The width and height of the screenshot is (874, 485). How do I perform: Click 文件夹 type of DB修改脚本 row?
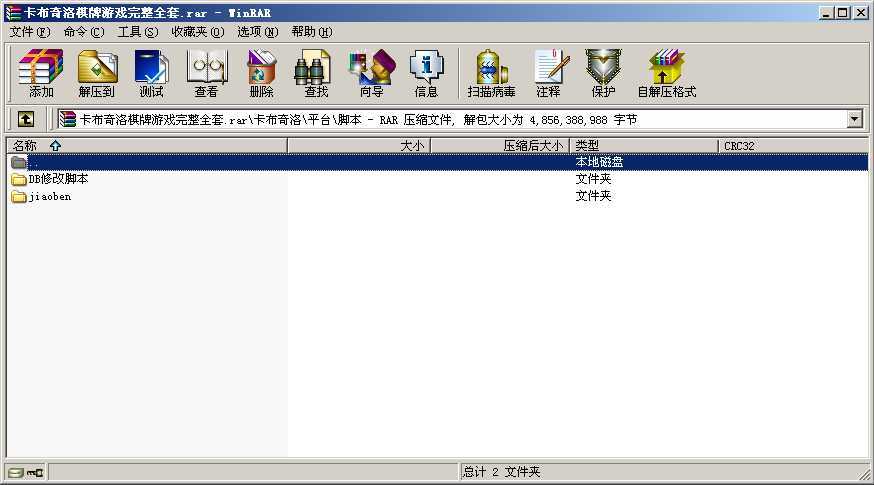pyautogui.click(x=593, y=179)
